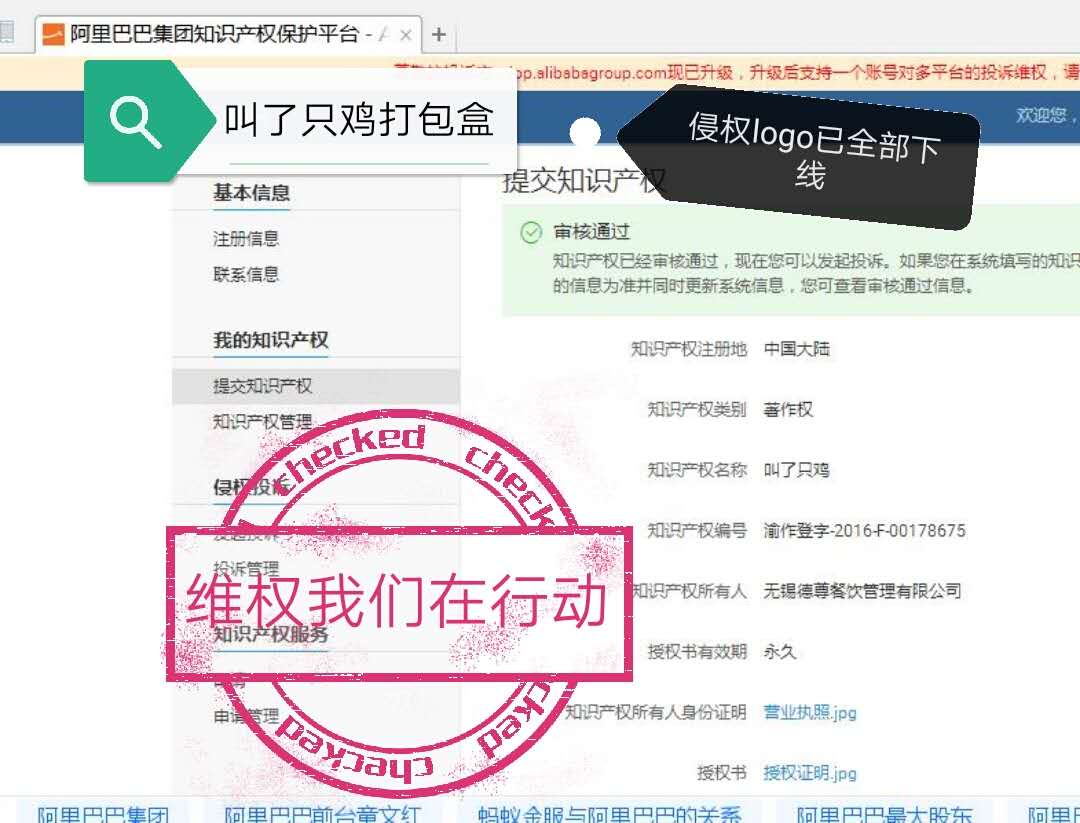The height and width of the screenshot is (823, 1080).
Task: Click the 我的知识产权 sidebar section heading
Action: point(271,340)
